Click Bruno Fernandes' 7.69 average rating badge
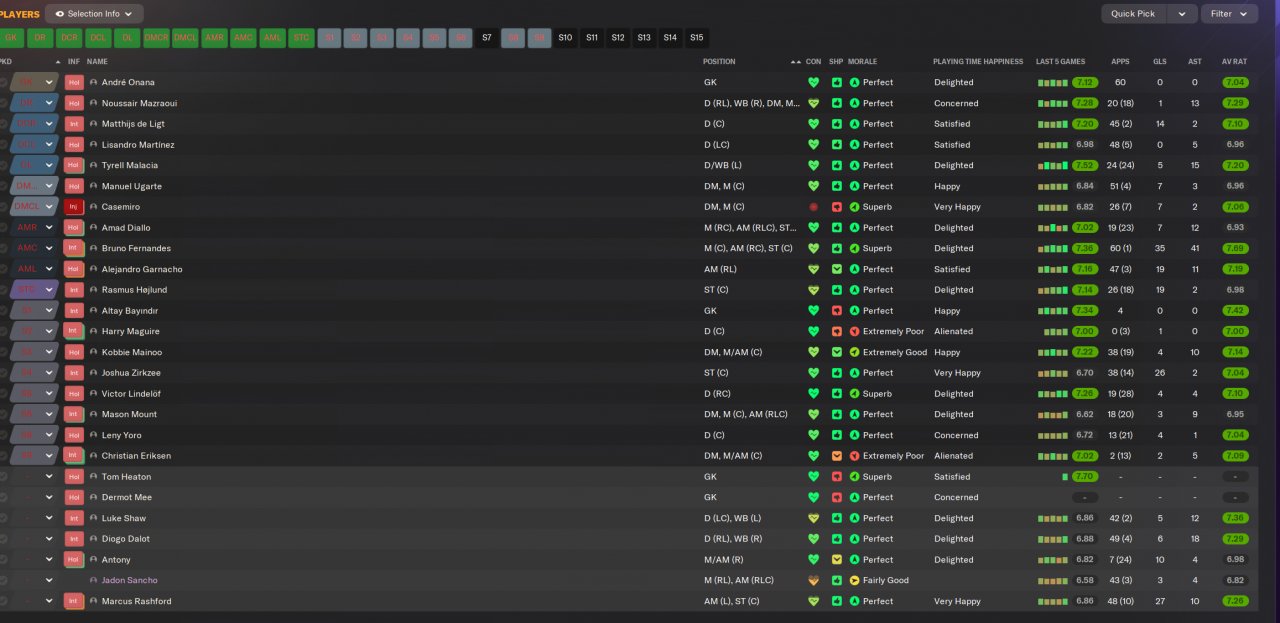 (1235, 248)
